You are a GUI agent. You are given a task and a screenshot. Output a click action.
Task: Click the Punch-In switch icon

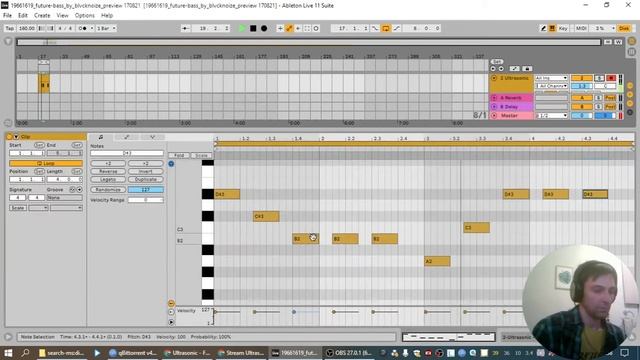point(375,28)
